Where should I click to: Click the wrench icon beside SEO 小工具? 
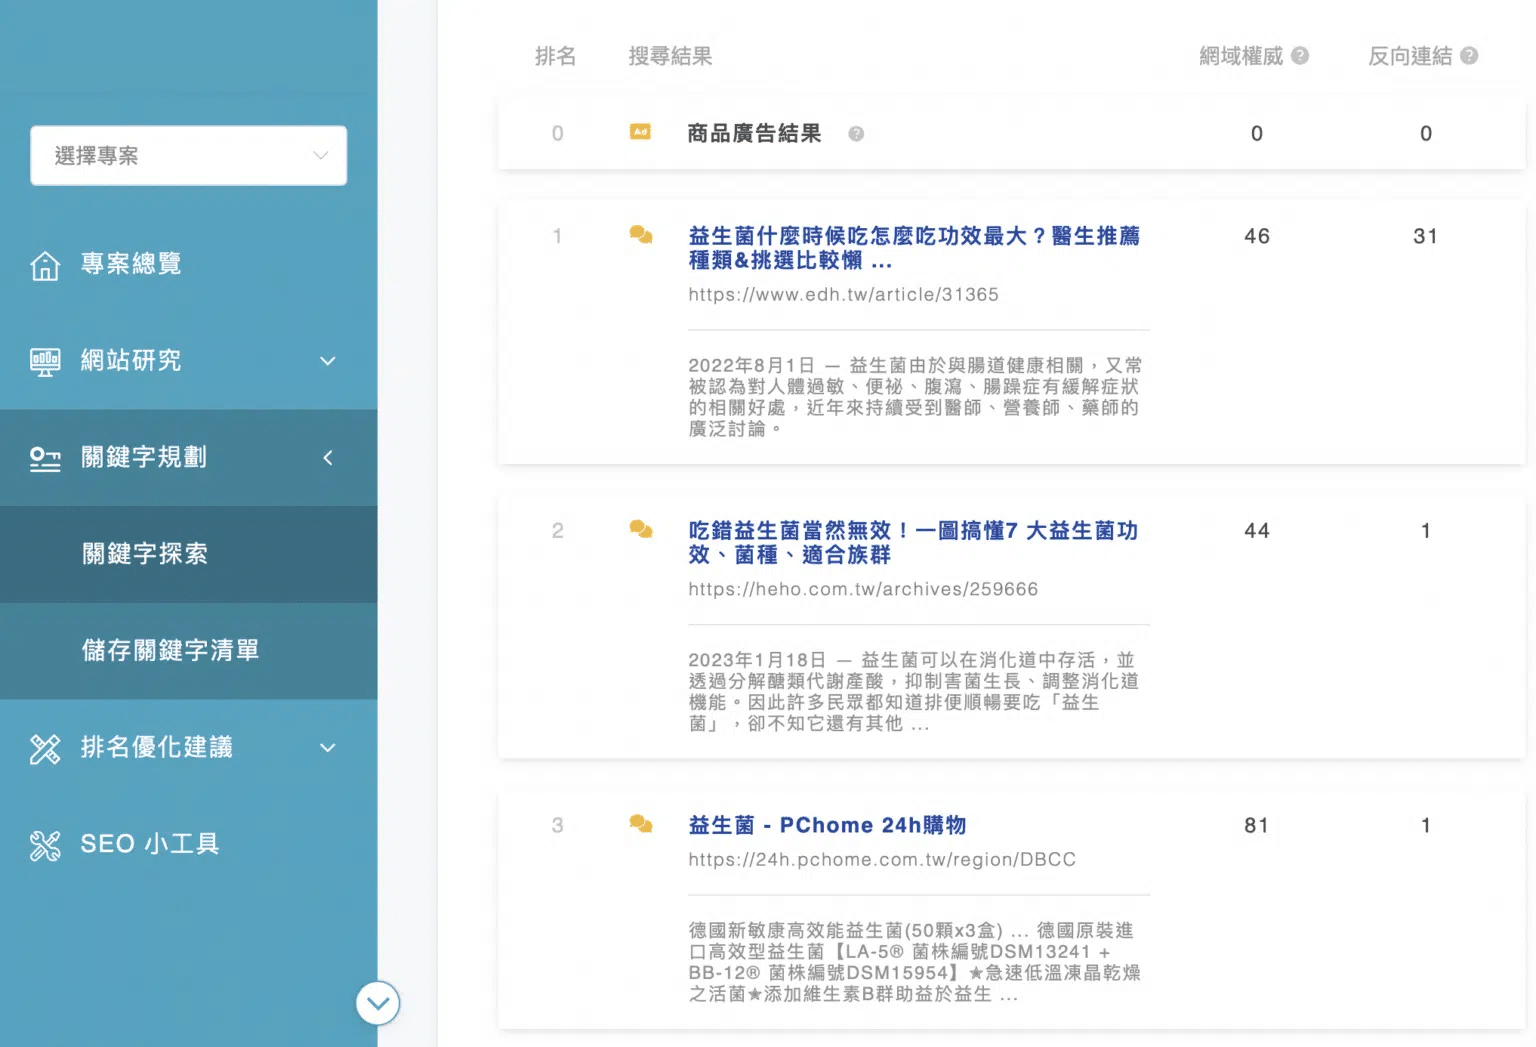45,845
